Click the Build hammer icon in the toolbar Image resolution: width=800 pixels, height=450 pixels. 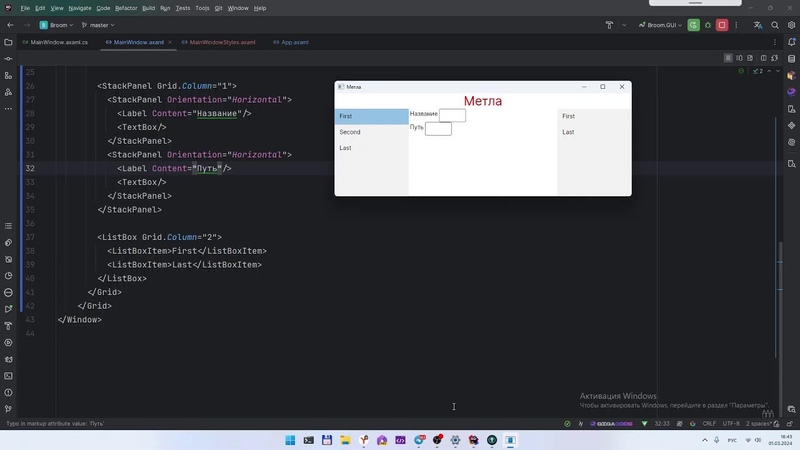pyautogui.click(x=609, y=25)
